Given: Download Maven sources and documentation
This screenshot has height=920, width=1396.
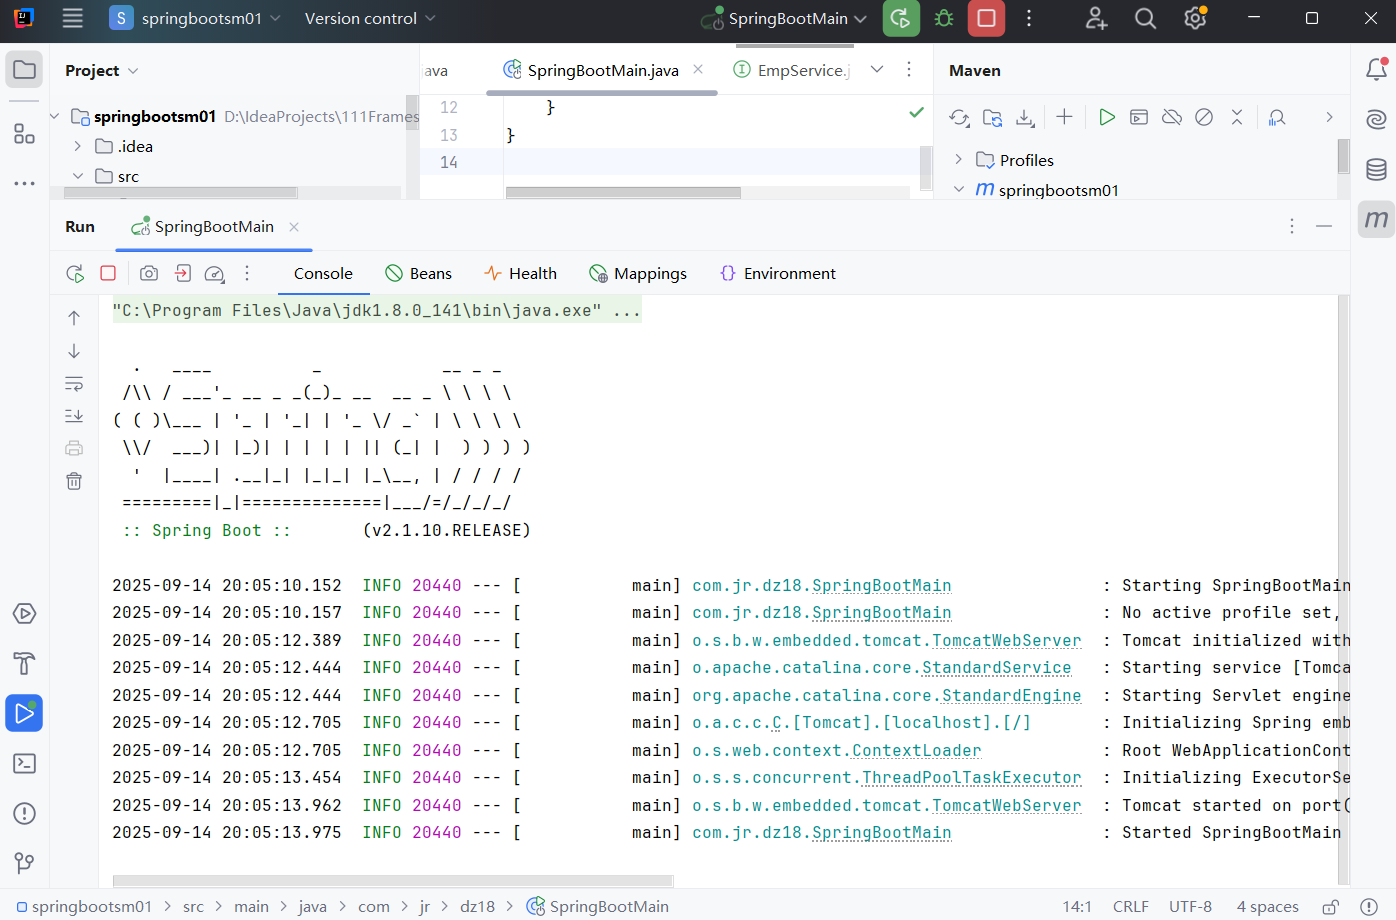Looking at the screenshot, I should 1025,118.
